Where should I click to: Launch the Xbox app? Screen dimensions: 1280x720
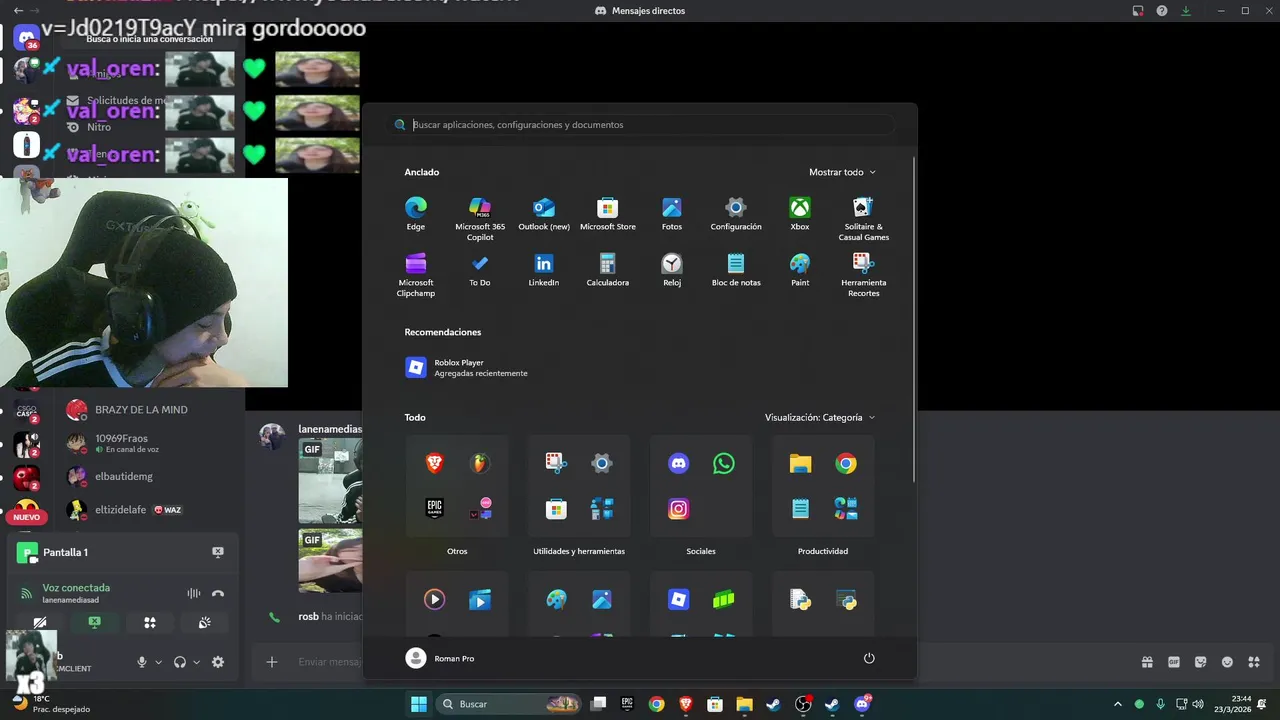pos(800,213)
